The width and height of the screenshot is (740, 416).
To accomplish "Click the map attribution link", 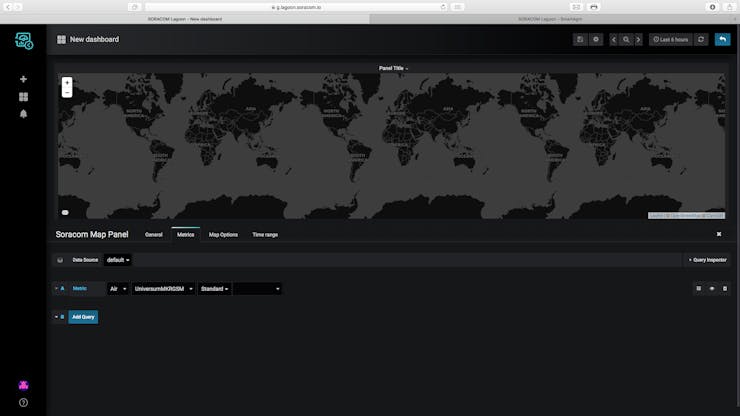I will click(x=686, y=216).
